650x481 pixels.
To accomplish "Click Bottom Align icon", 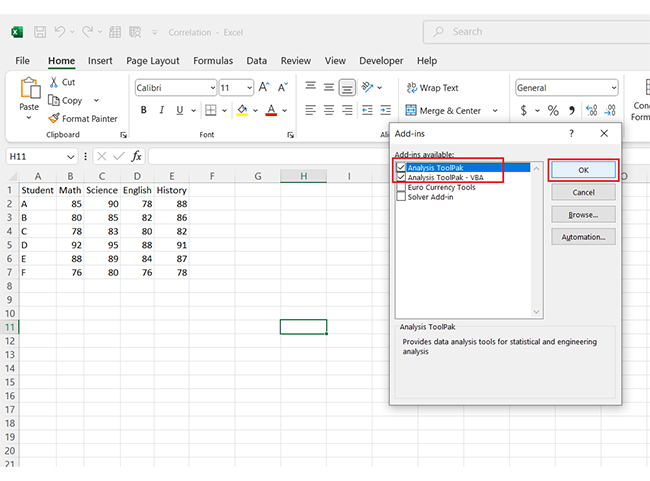I will tap(347, 87).
